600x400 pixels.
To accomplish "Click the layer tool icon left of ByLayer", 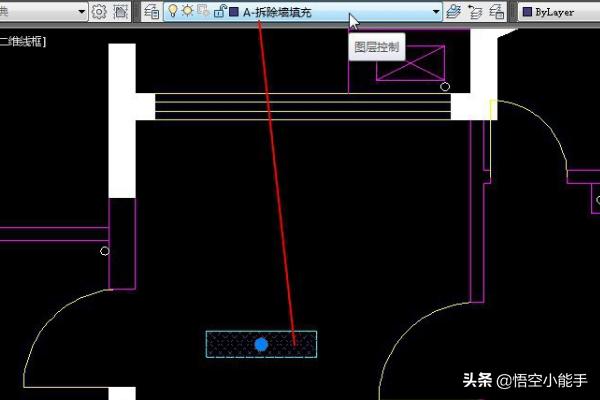I will click(497, 12).
